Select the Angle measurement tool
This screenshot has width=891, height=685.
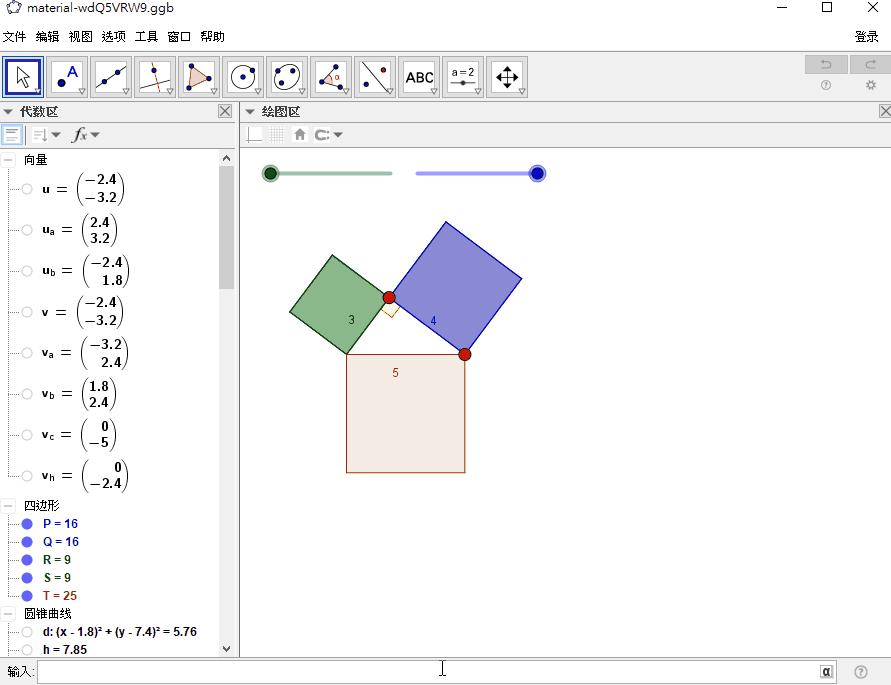pos(331,76)
